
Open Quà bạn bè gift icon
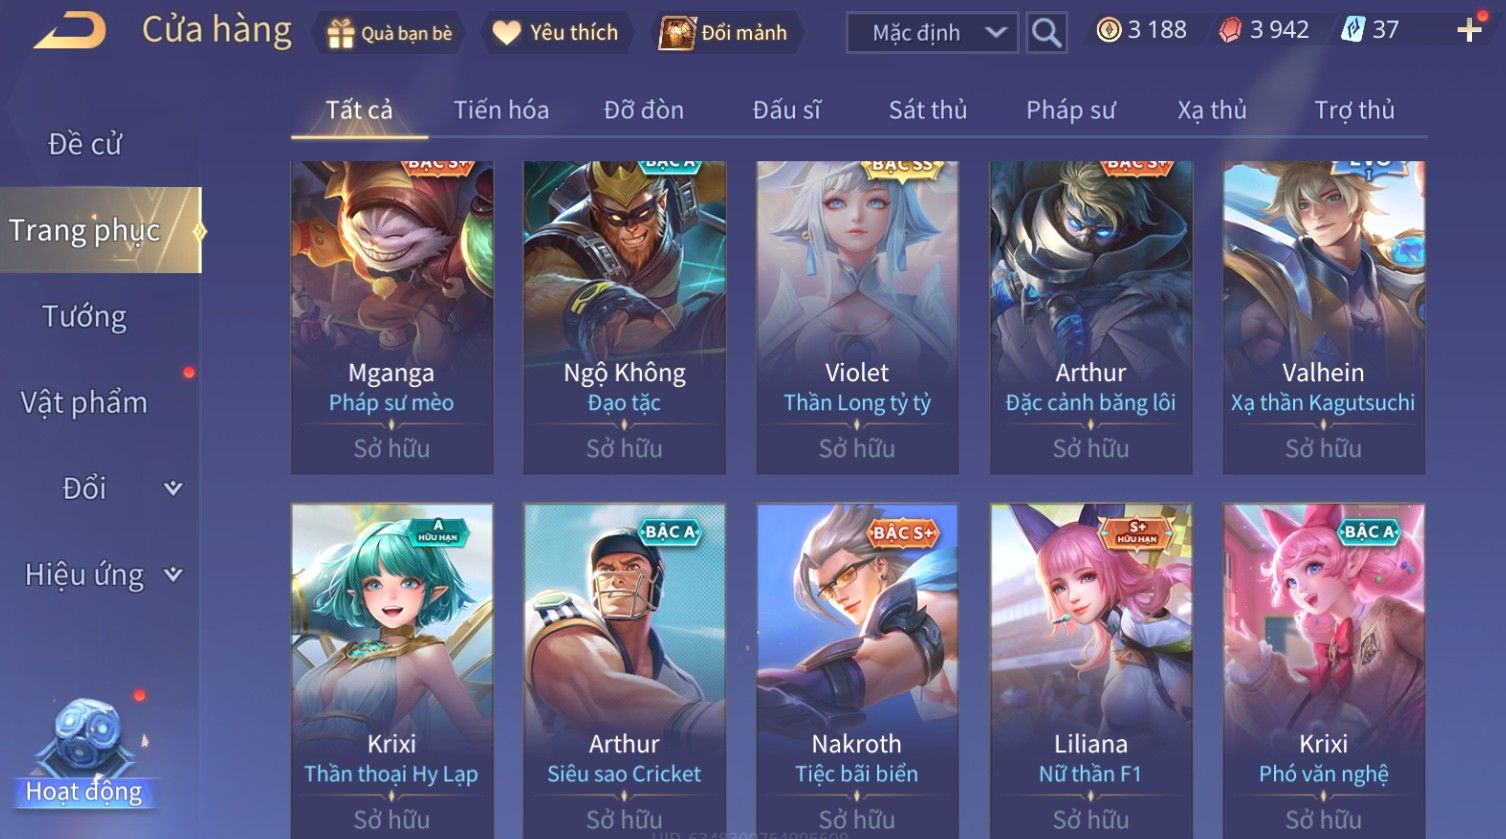(340, 33)
